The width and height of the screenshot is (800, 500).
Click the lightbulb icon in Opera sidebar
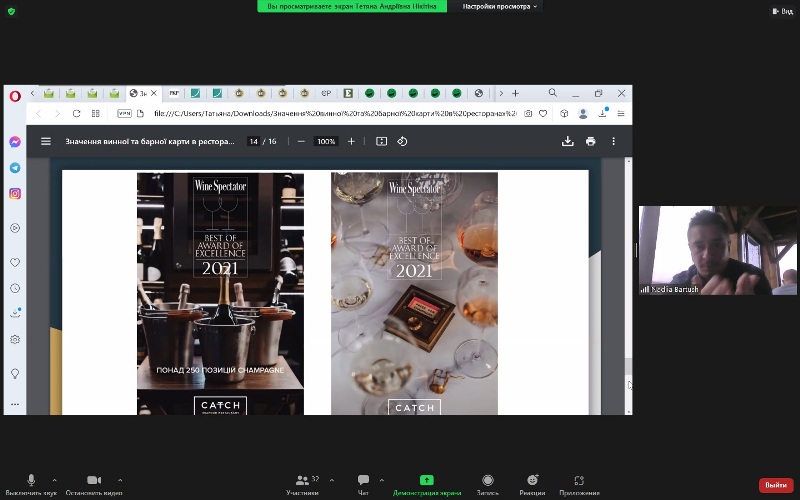15,373
